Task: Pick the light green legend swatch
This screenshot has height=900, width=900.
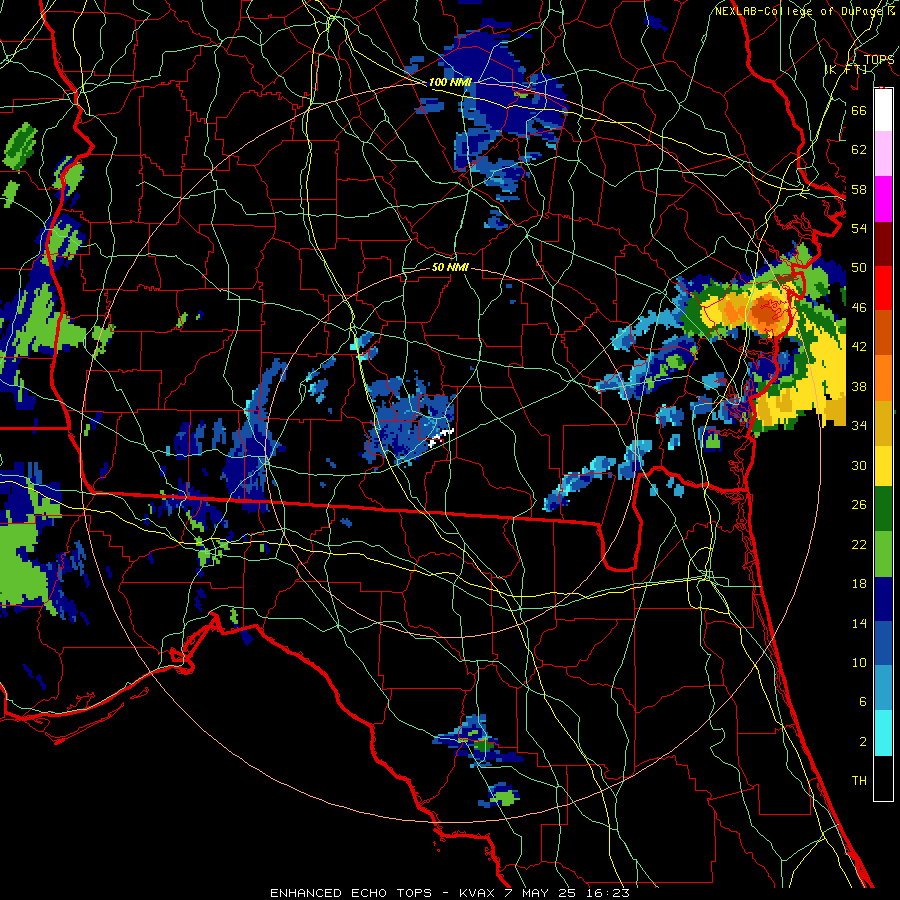Action: pos(883,554)
